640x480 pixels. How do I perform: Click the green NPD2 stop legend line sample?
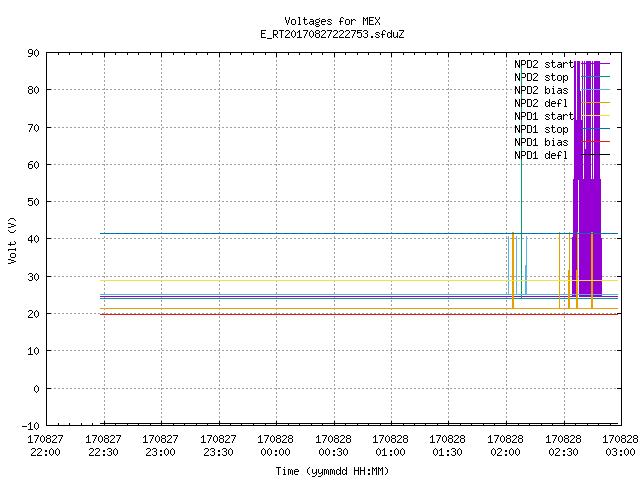tap(596, 77)
